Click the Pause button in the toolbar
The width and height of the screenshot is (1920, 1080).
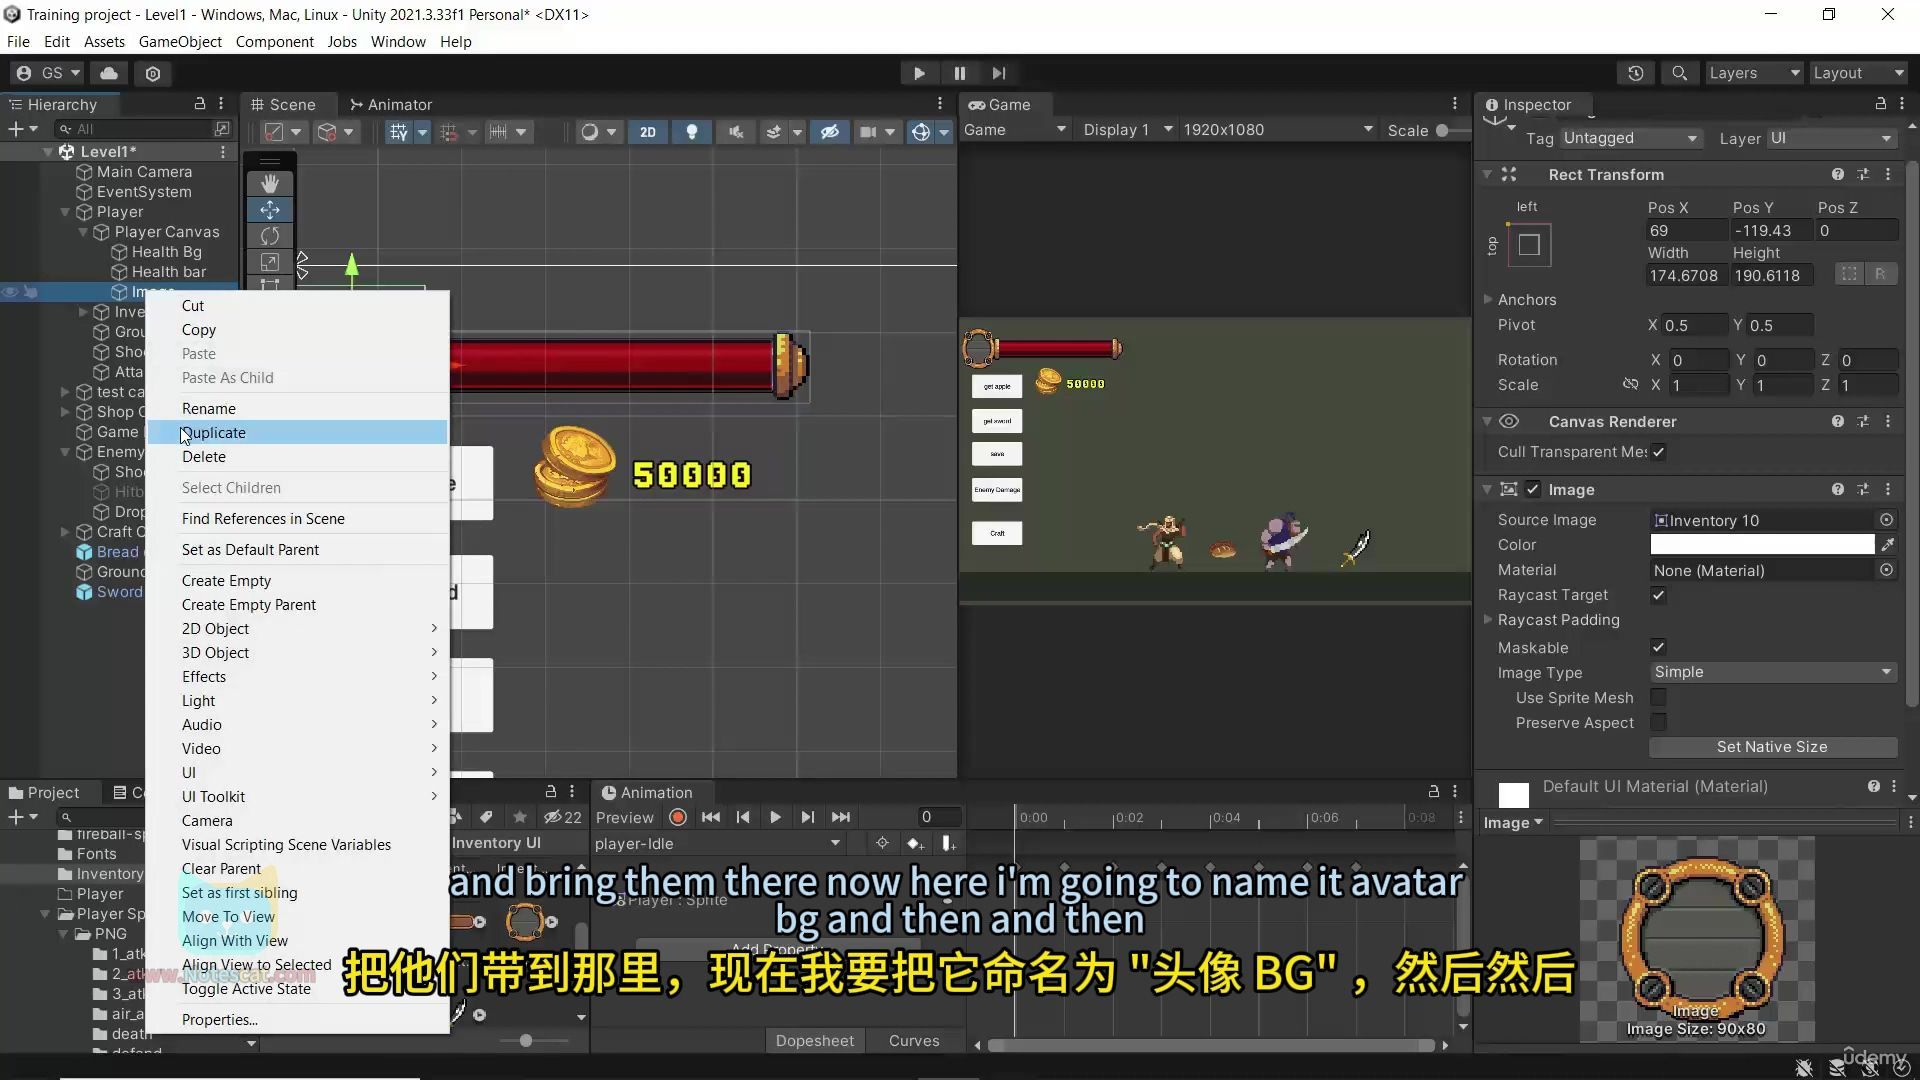[x=959, y=73]
